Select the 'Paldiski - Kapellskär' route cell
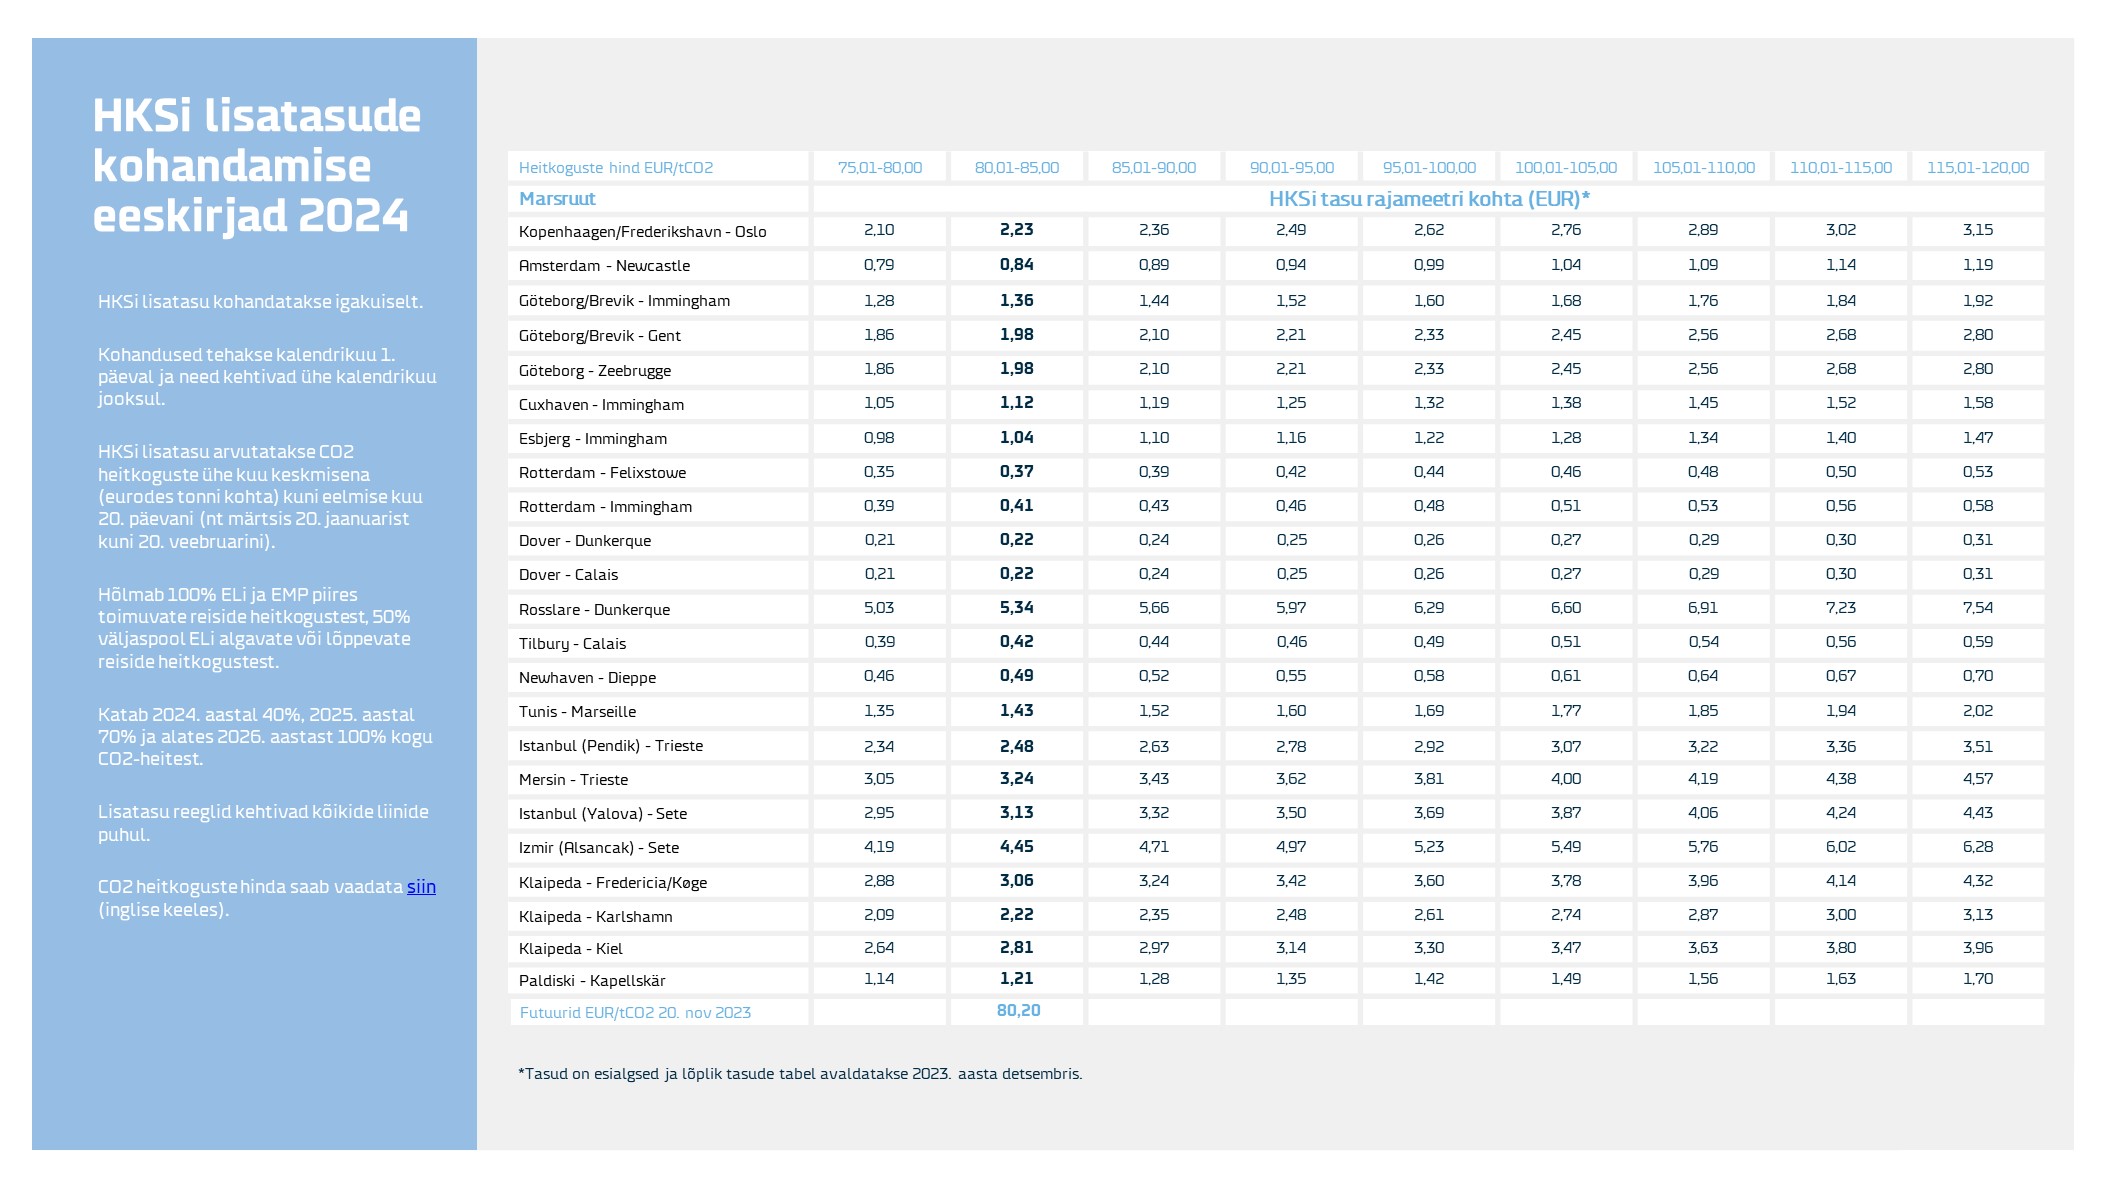2112x1188 pixels. point(592,981)
